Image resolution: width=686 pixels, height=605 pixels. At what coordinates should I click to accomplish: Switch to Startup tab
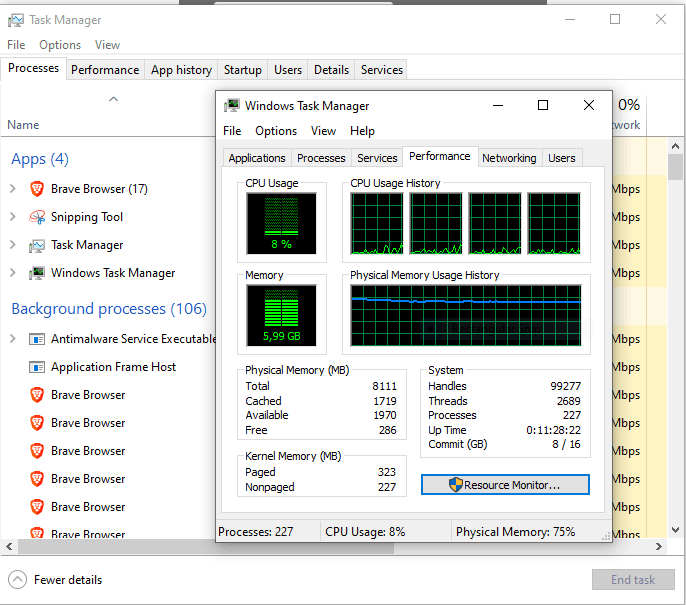pyautogui.click(x=243, y=70)
